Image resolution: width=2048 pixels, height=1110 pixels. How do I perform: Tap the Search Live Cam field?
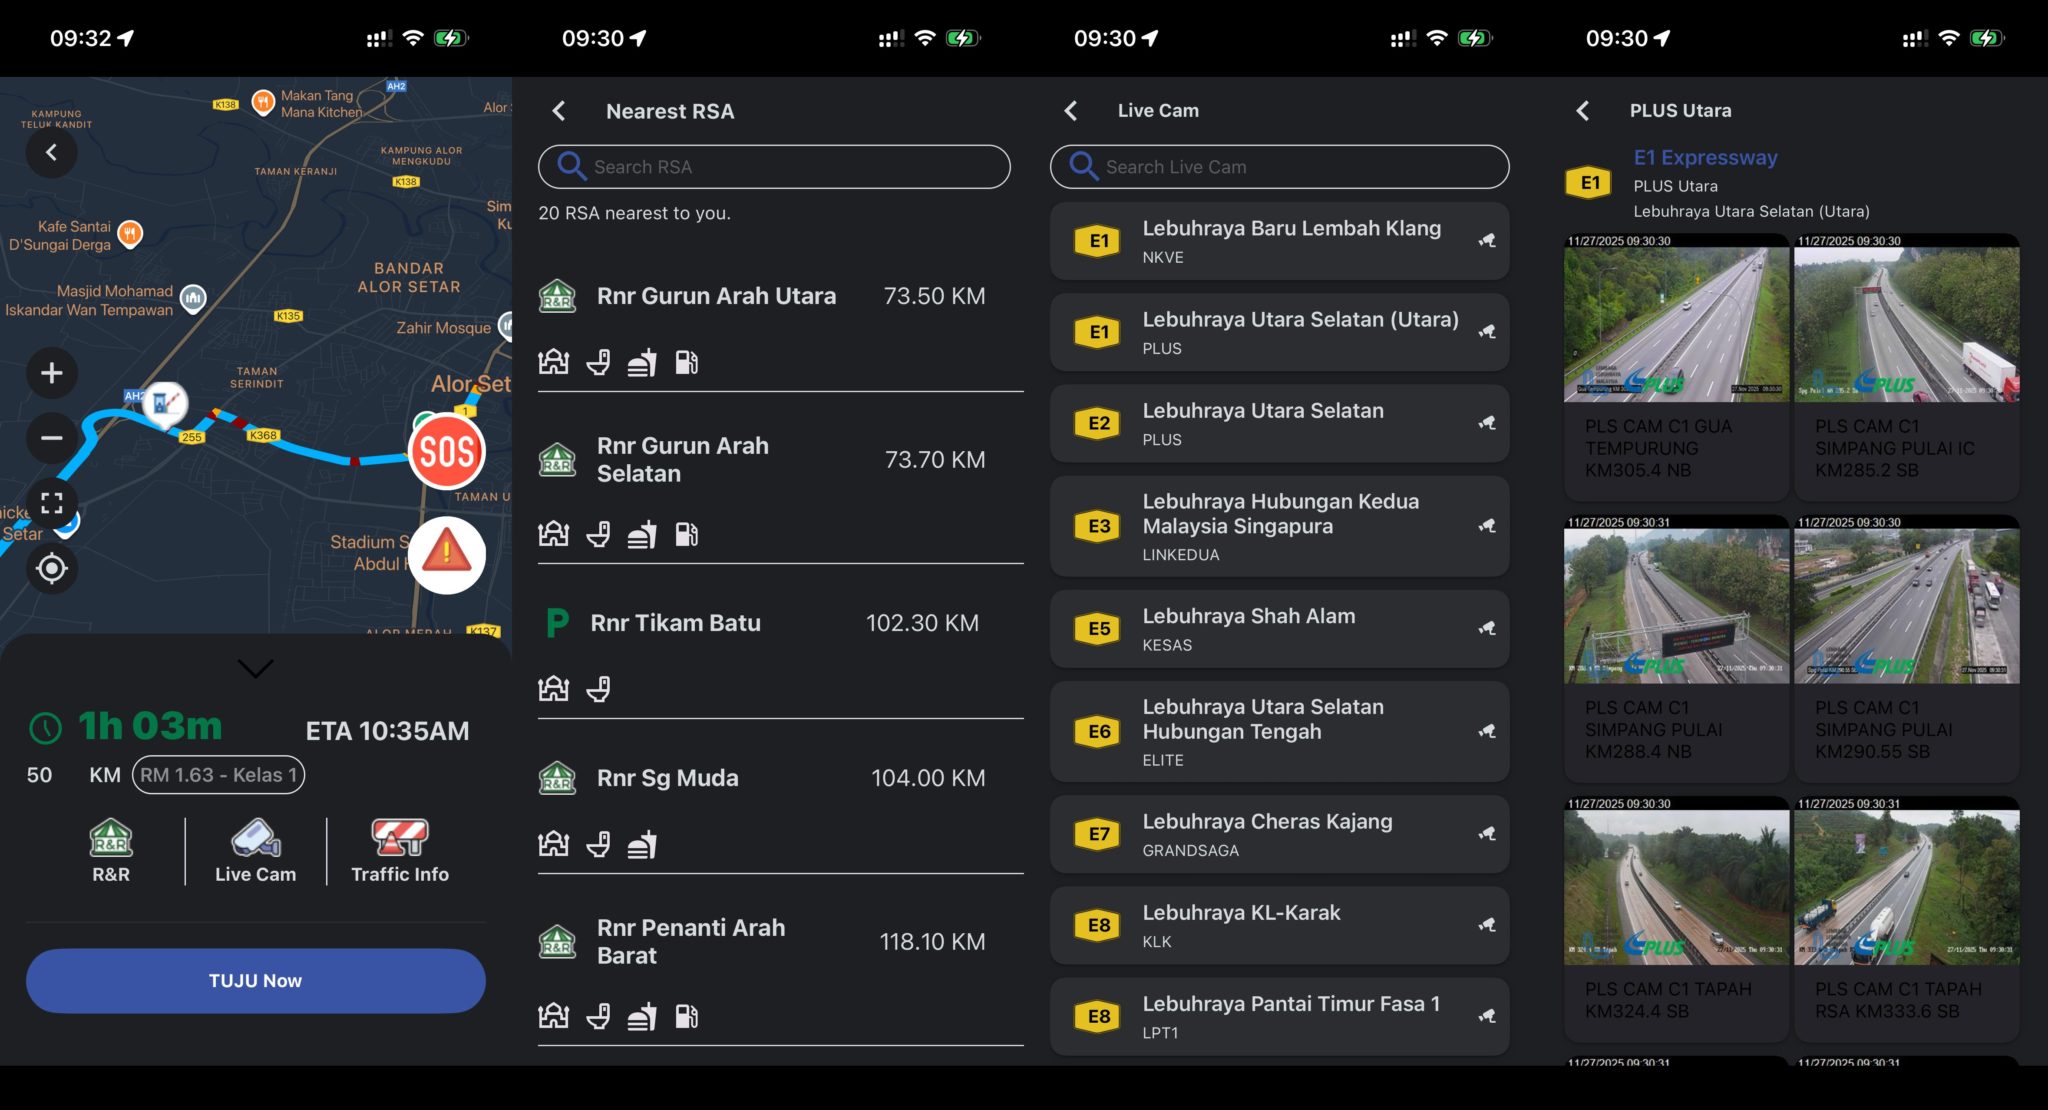pos(1279,167)
